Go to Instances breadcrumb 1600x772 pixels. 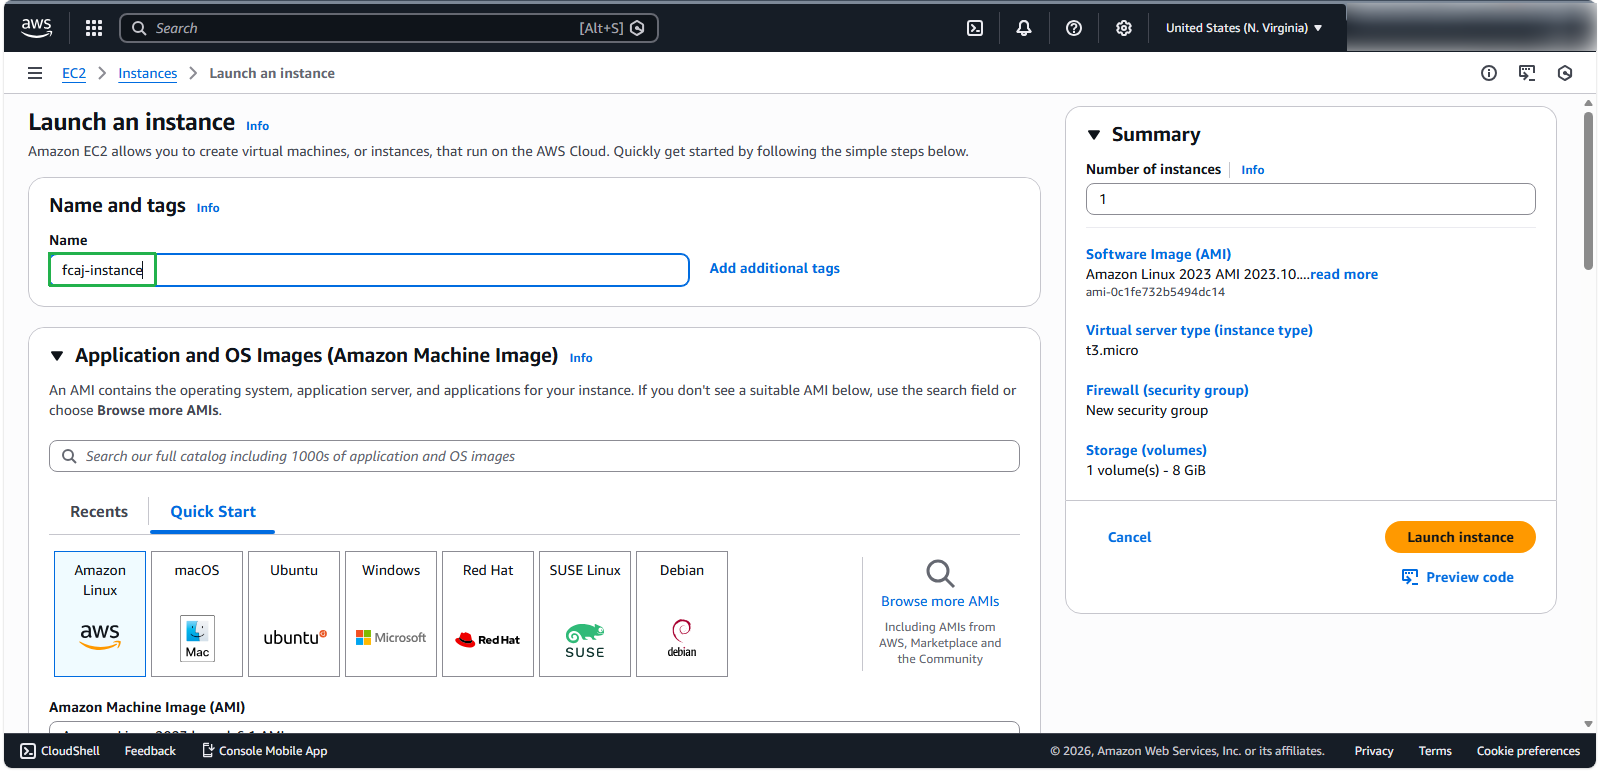click(148, 73)
